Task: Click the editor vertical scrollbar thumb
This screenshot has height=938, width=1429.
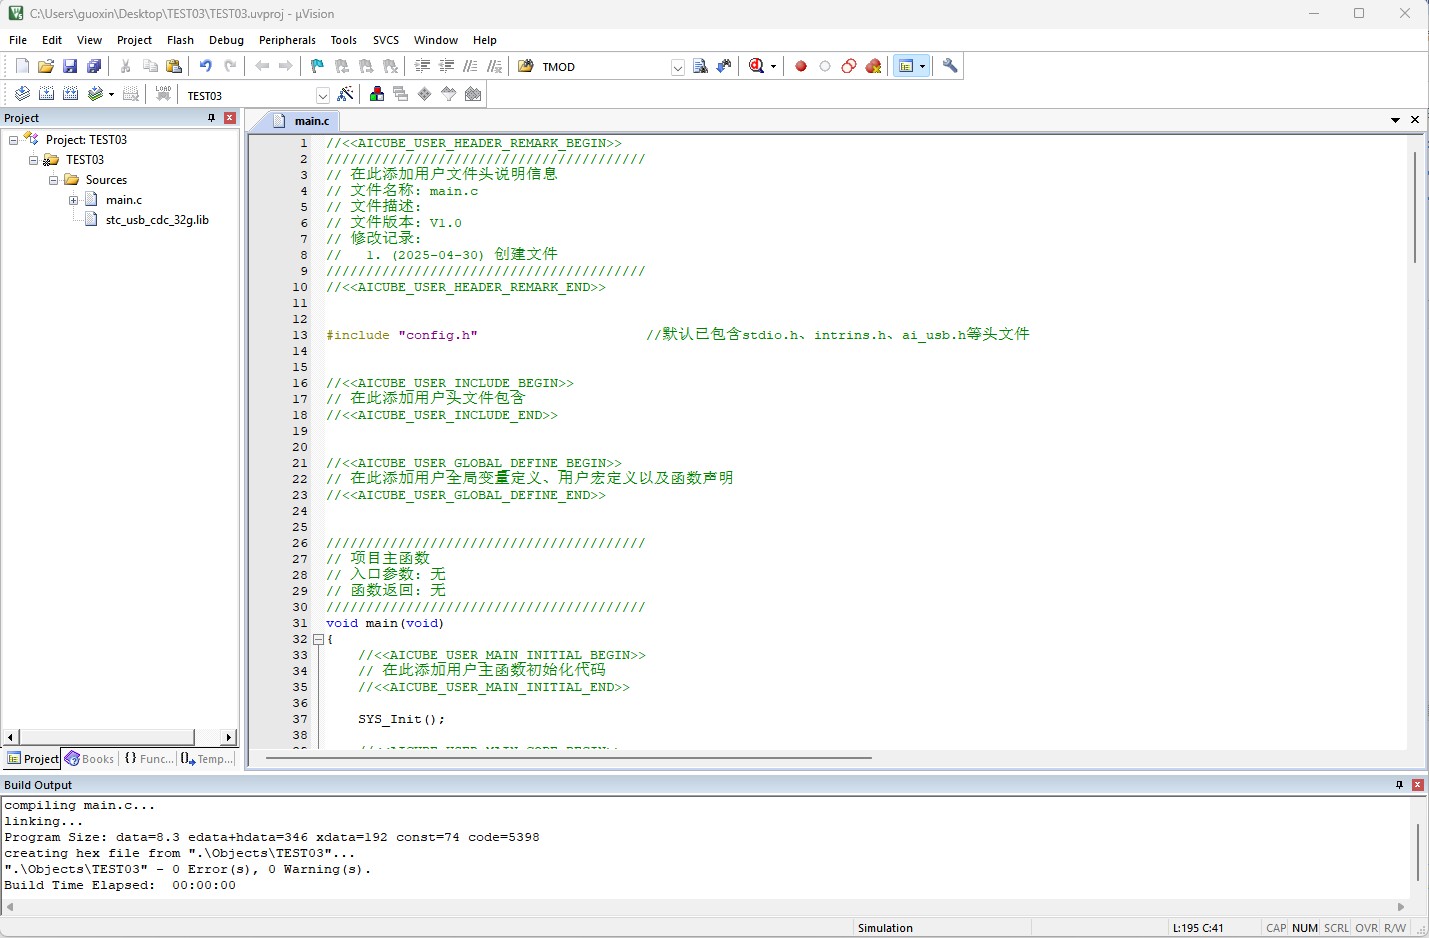Action: 1415,207
